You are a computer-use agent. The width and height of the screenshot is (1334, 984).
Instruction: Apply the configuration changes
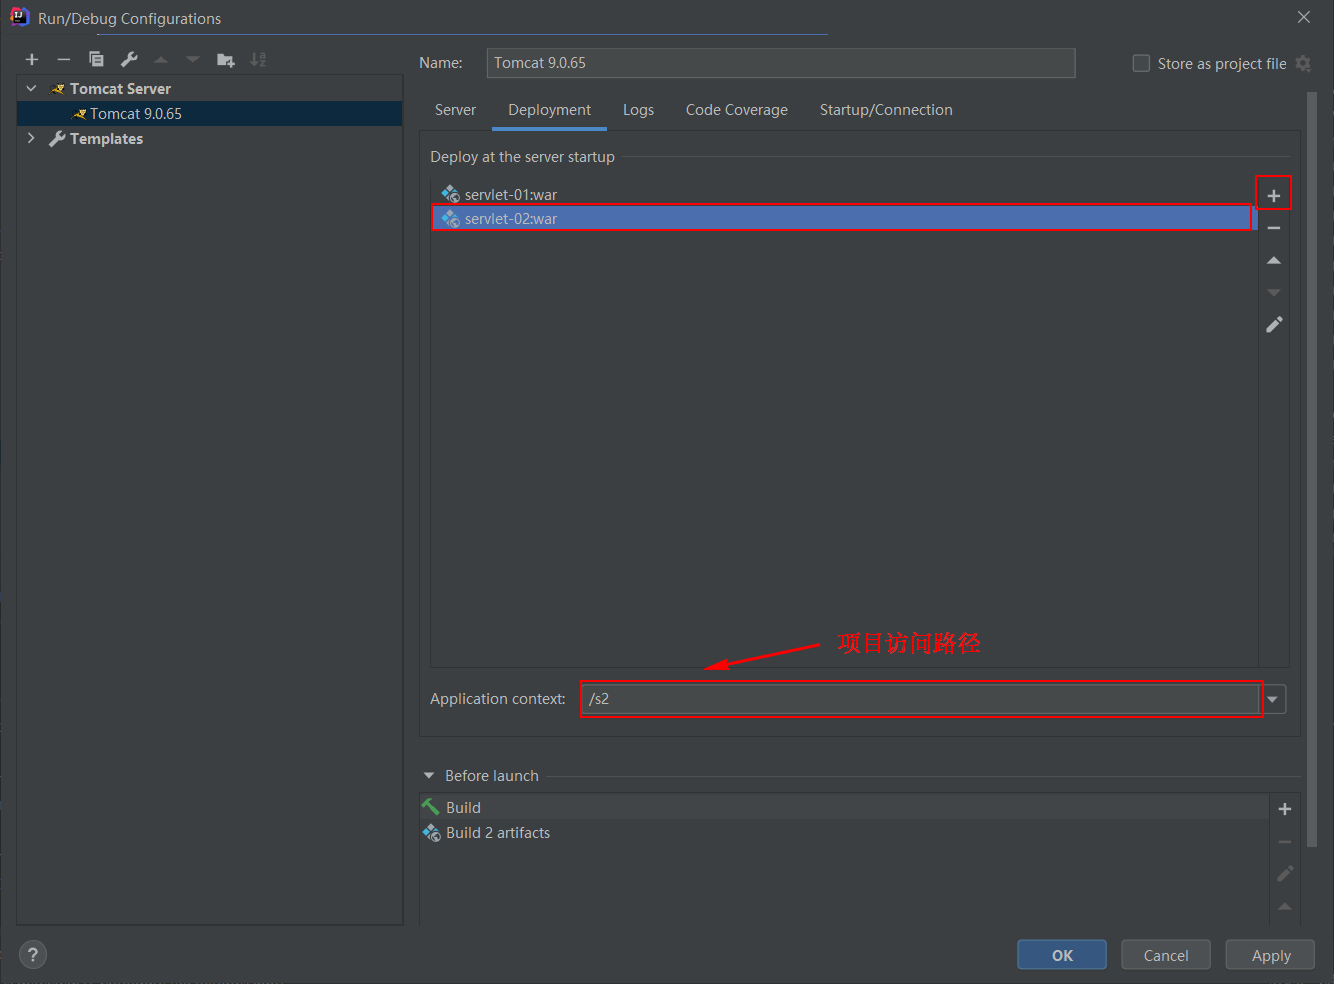point(1271,955)
